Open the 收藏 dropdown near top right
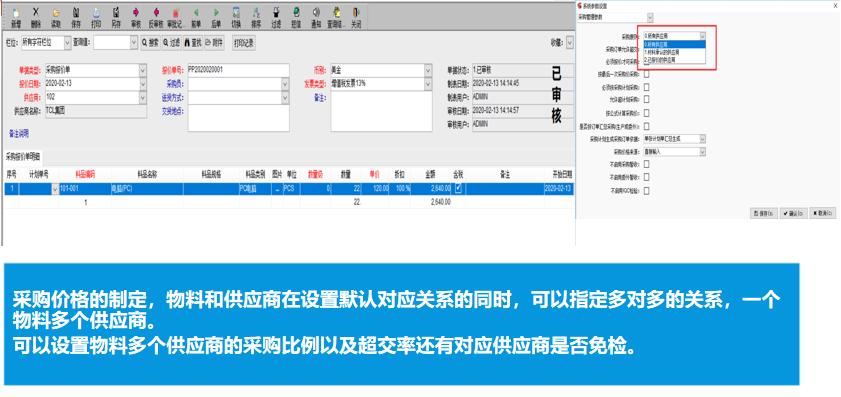This screenshot has width=841, height=397. (570, 43)
